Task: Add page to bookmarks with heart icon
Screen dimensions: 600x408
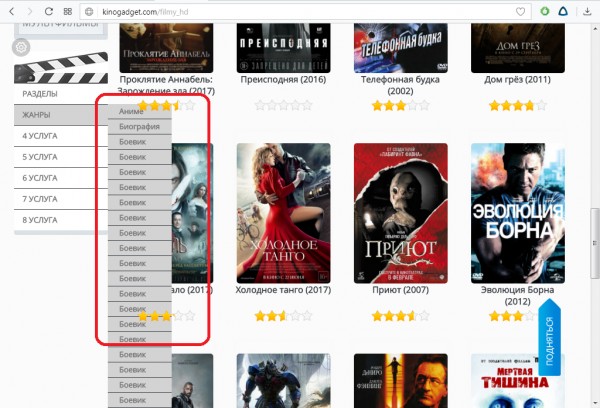Action: [x=520, y=12]
